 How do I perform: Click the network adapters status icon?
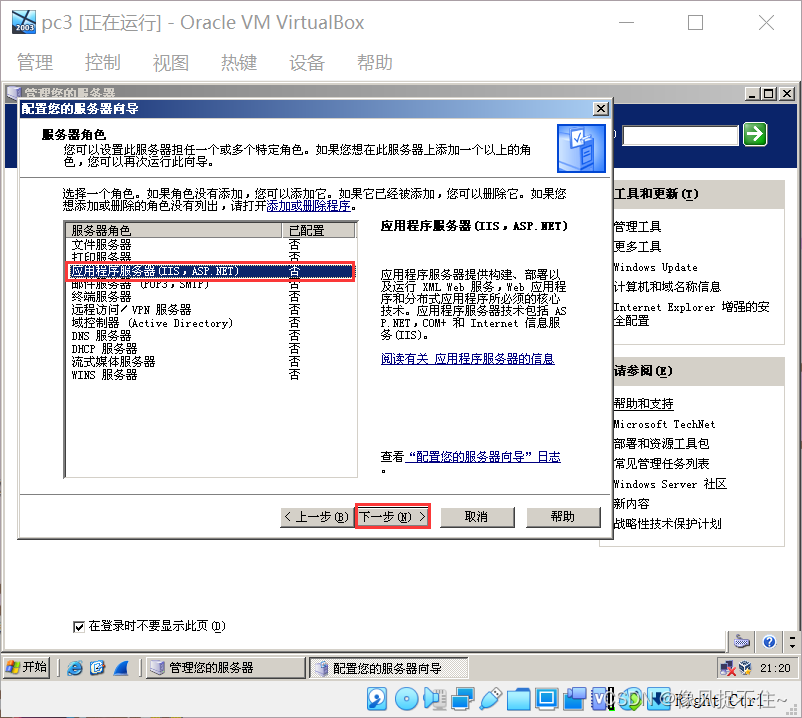tap(463, 699)
